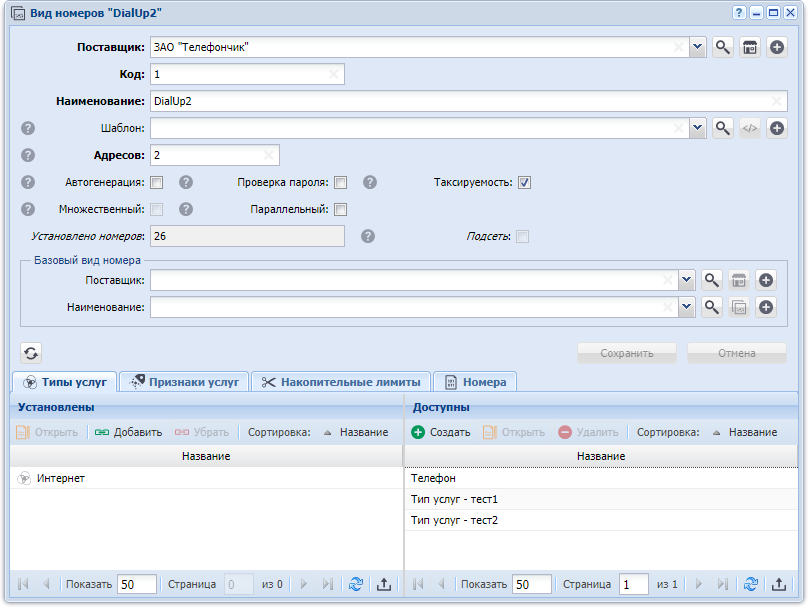Click the refresh form icon above the tabs
Viewport: 808px width, 607px height.
(x=31, y=353)
